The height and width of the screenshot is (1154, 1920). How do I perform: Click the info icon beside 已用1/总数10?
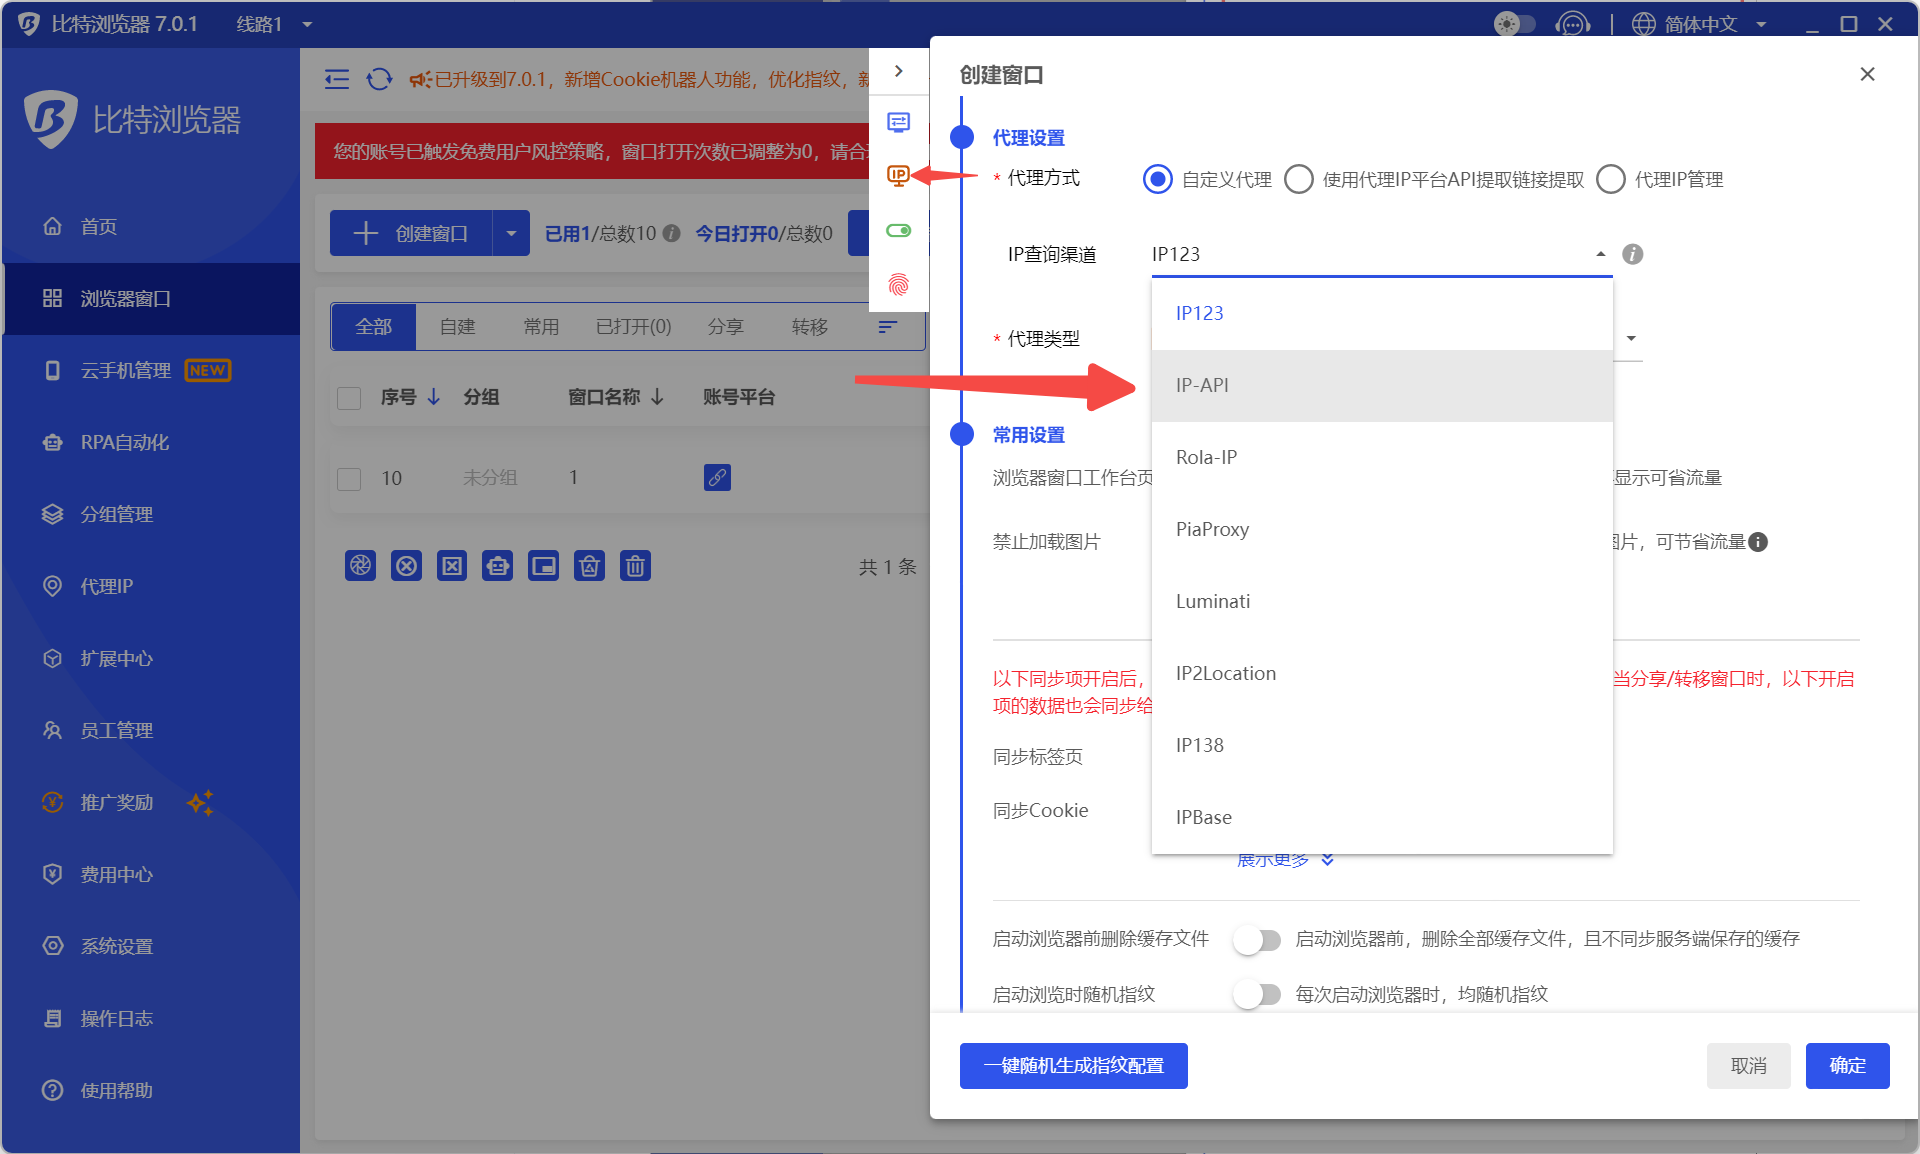pos(672,233)
